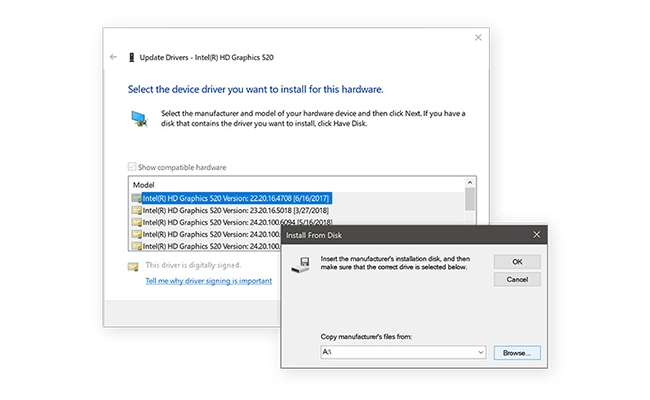The width and height of the screenshot is (650, 400).
Task: Click the 'This driver is digitally signed' text
Action: click(193, 265)
